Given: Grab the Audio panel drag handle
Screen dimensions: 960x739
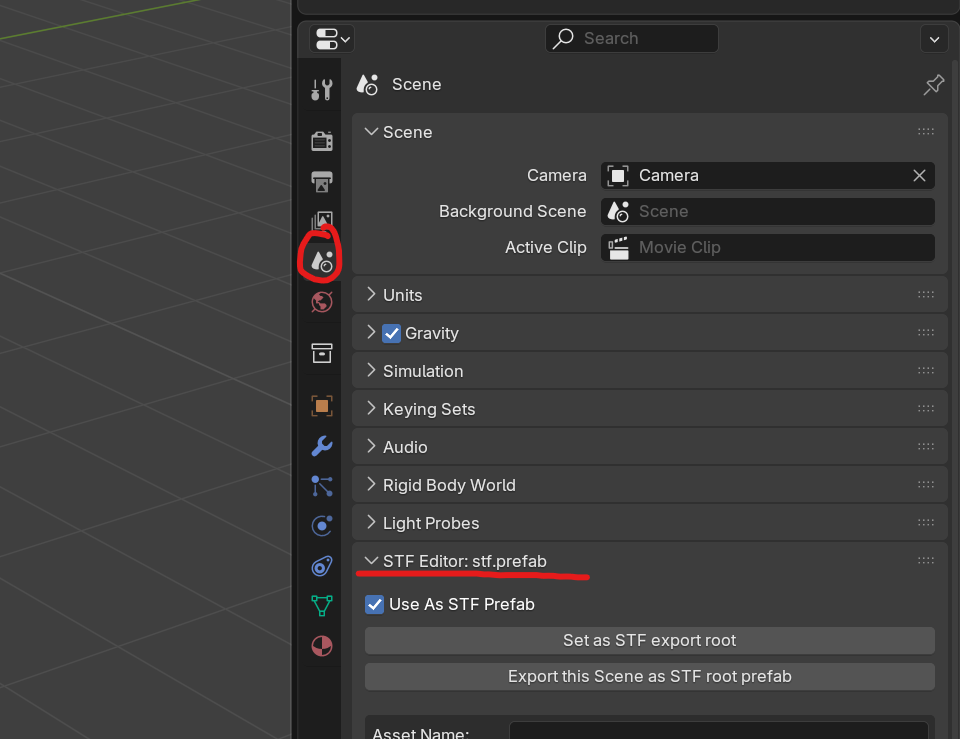Looking at the screenshot, I should [926, 446].
